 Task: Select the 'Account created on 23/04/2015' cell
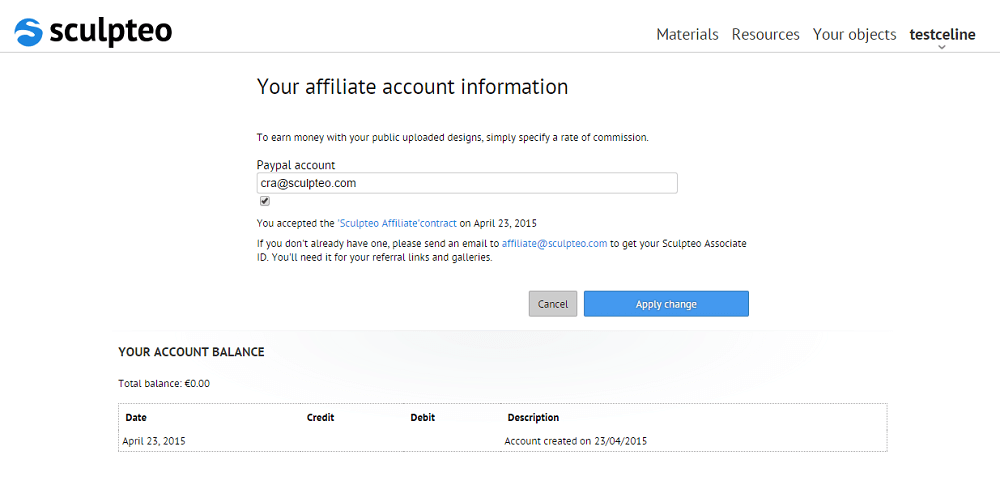tap(575, 441)
